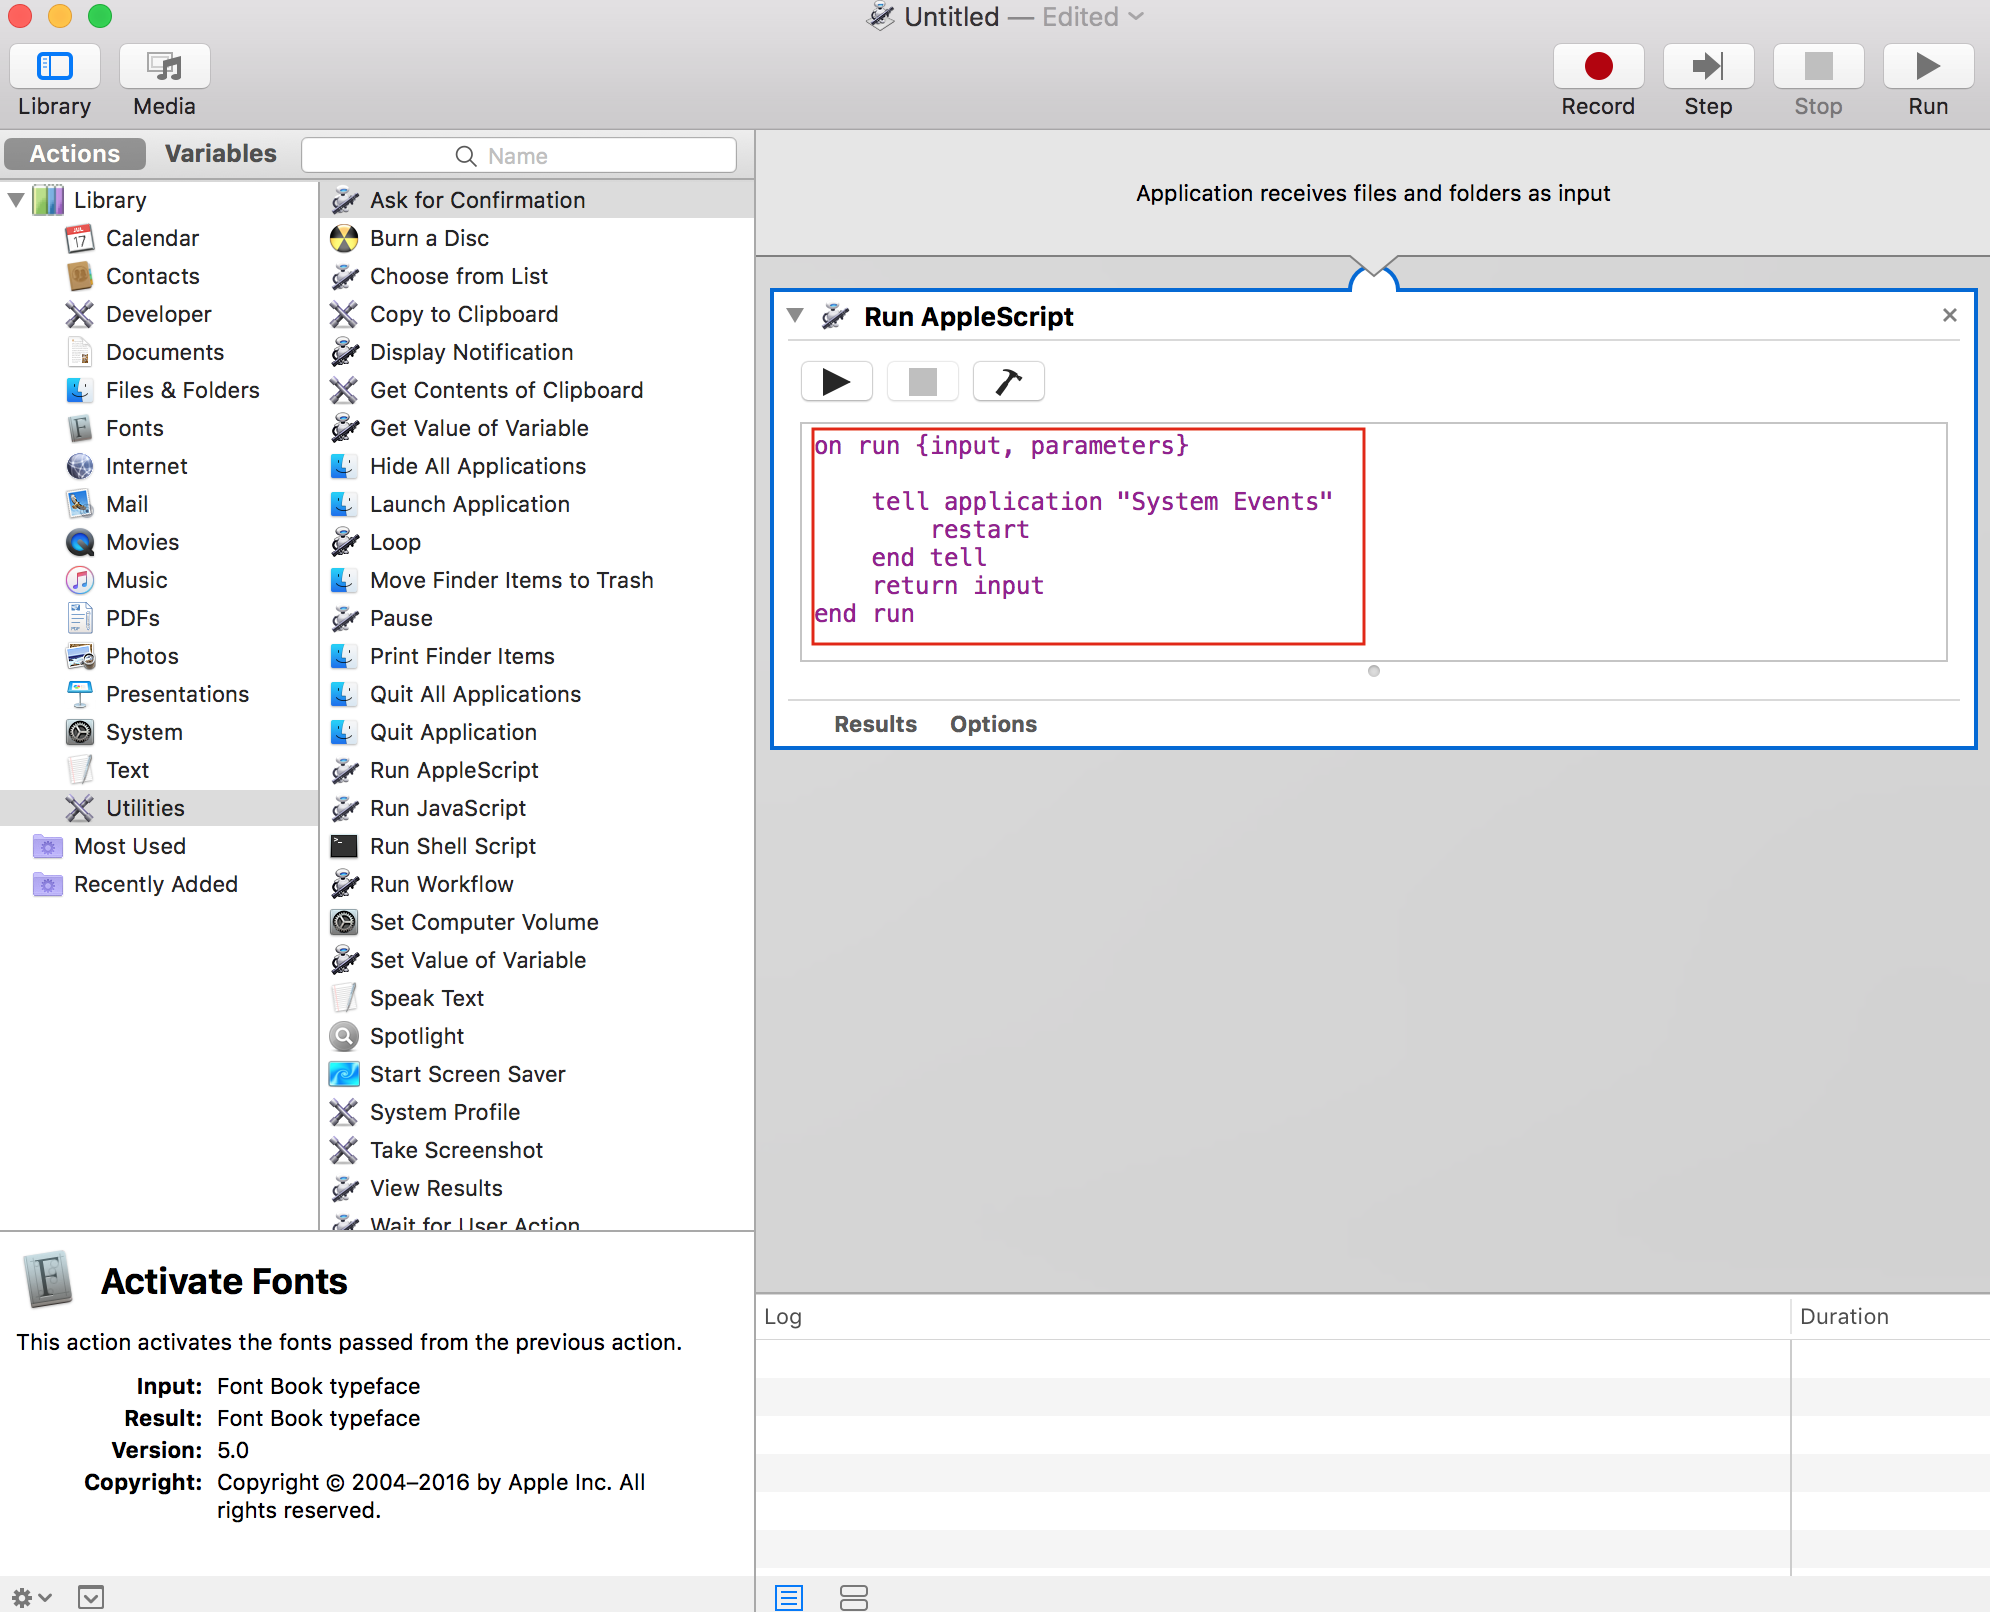1990x1612 pixels.
Task: Switch to the Variables tab
Action: [220, 154]
